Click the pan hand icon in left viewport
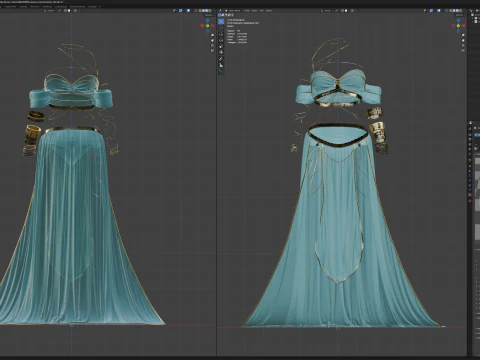Image resolution: width=480 pixels, height=360 pixels. (x=212, y=40)
